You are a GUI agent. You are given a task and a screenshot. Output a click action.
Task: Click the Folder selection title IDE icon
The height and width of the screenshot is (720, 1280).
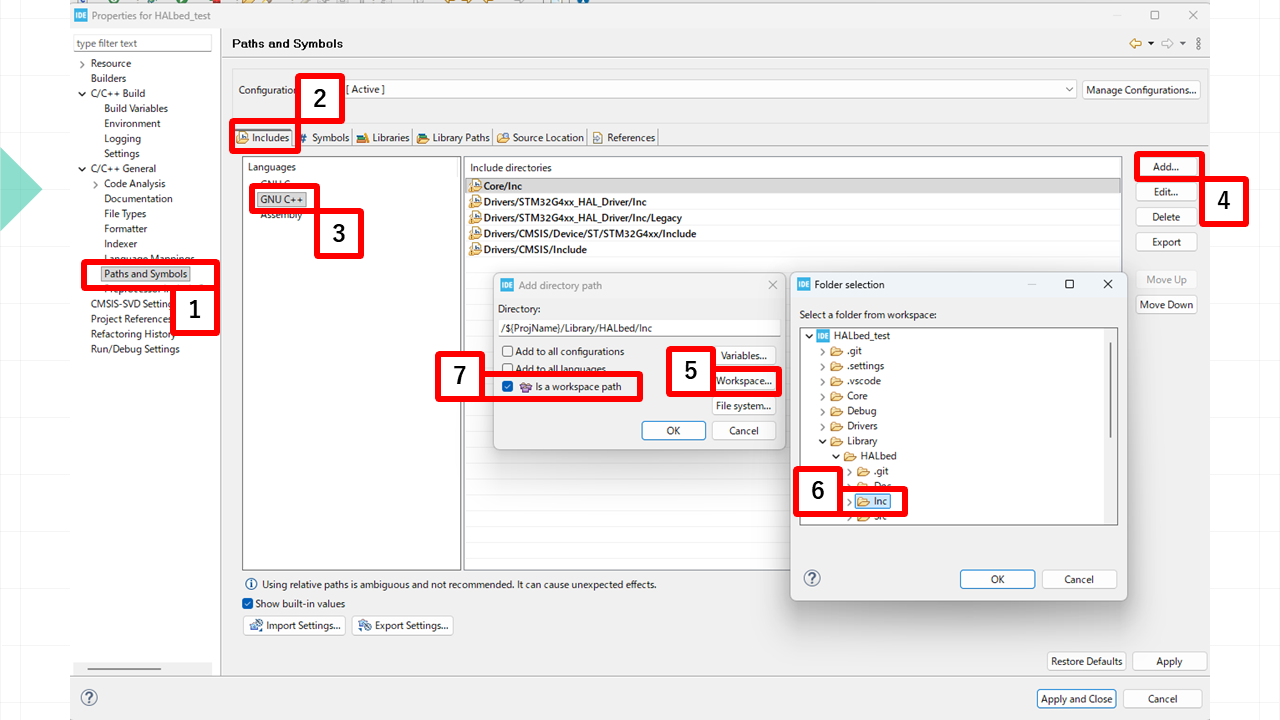click(x=804, y=284)
